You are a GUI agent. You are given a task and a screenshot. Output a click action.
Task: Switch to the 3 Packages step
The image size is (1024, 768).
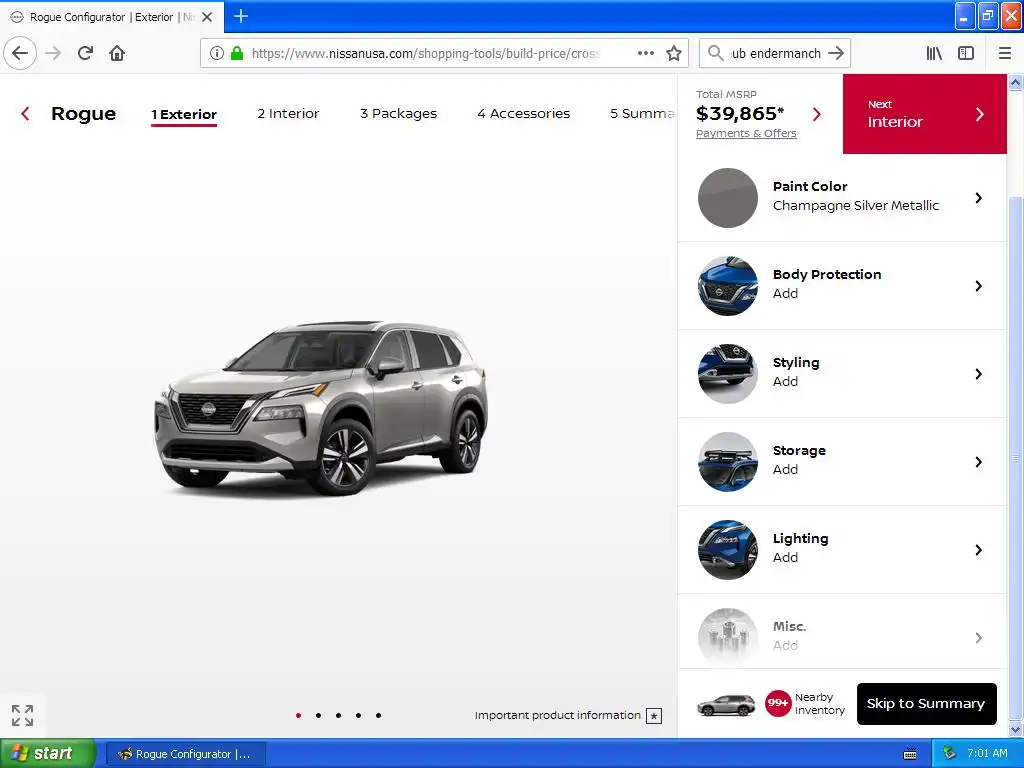398,114
